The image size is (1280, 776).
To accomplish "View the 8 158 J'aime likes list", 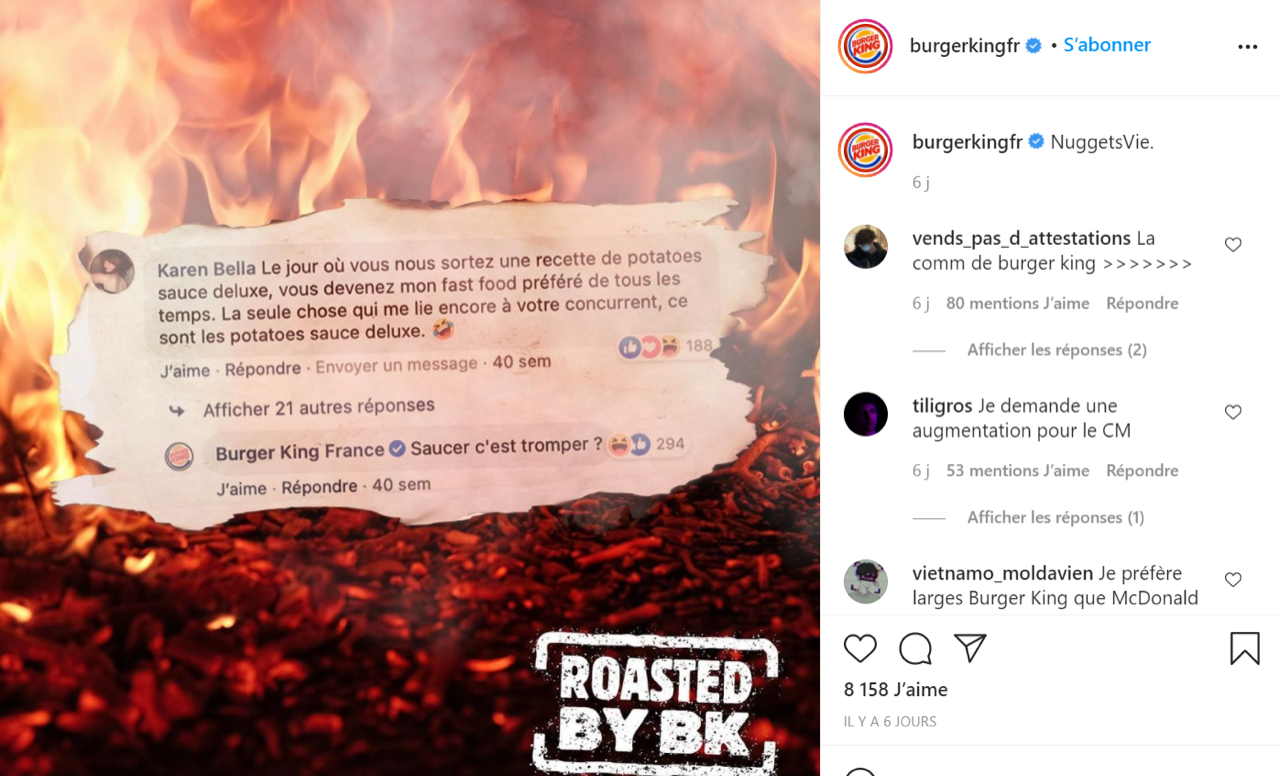I will [896, 689].
